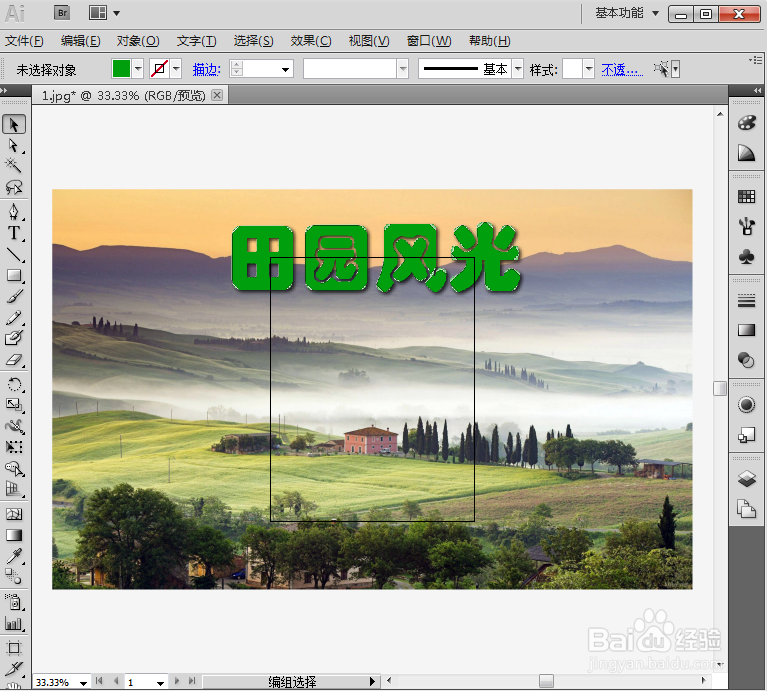
Task: Open the 样式 graphic style dropdown
Action: pos(588,69)
